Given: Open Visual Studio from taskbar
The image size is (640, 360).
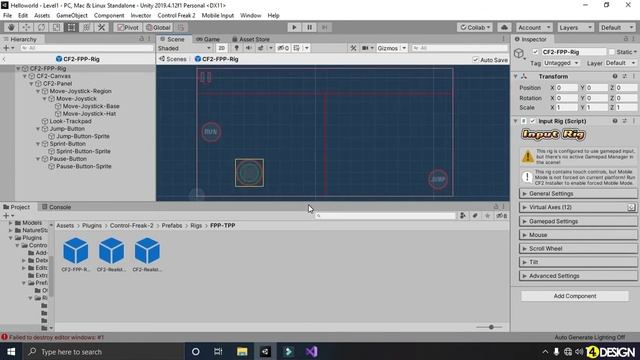Looking at the screenshot, I should [311, 351].
